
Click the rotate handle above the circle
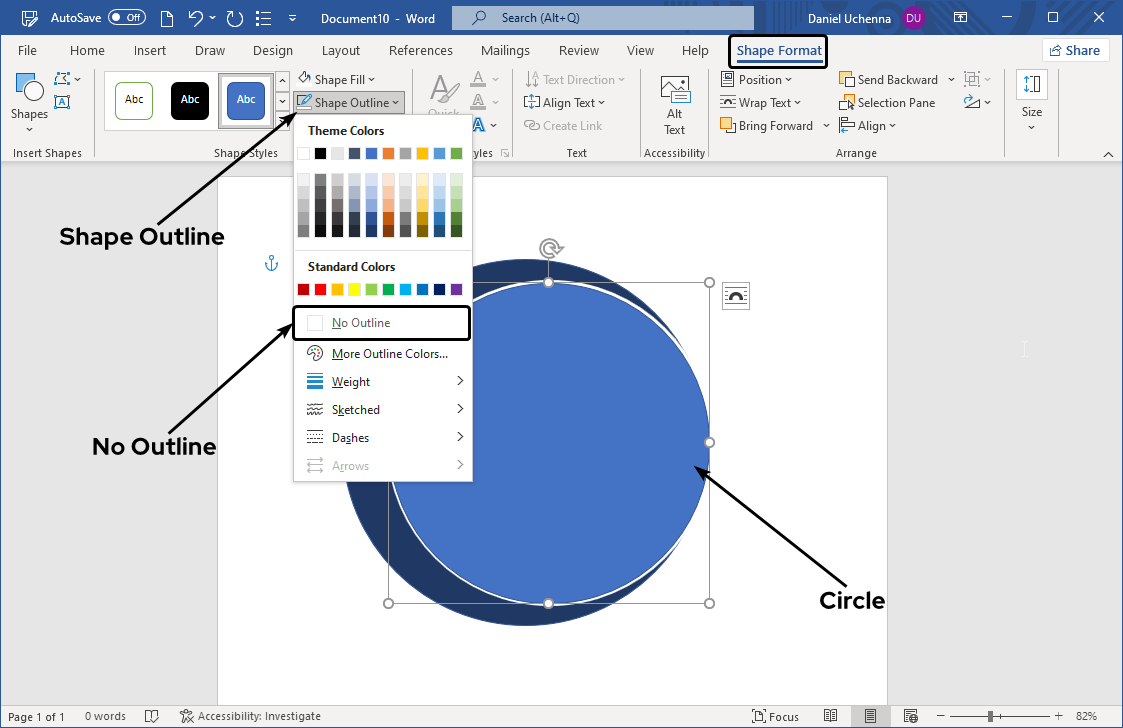[548, 248]
